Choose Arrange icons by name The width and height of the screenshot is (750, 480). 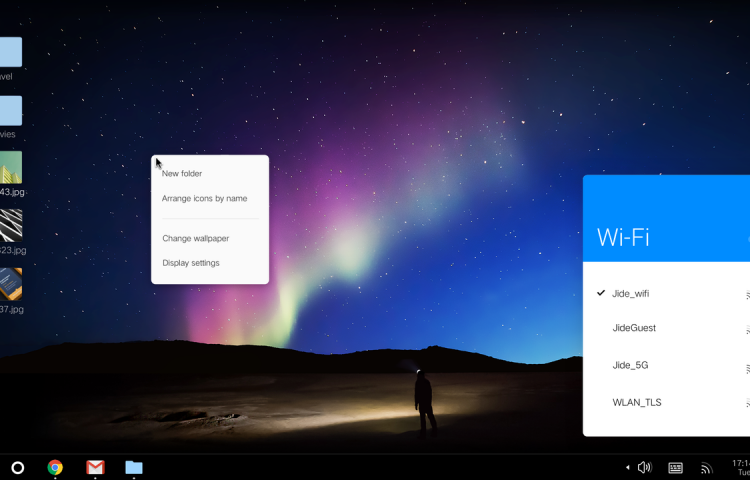[205, 198]
